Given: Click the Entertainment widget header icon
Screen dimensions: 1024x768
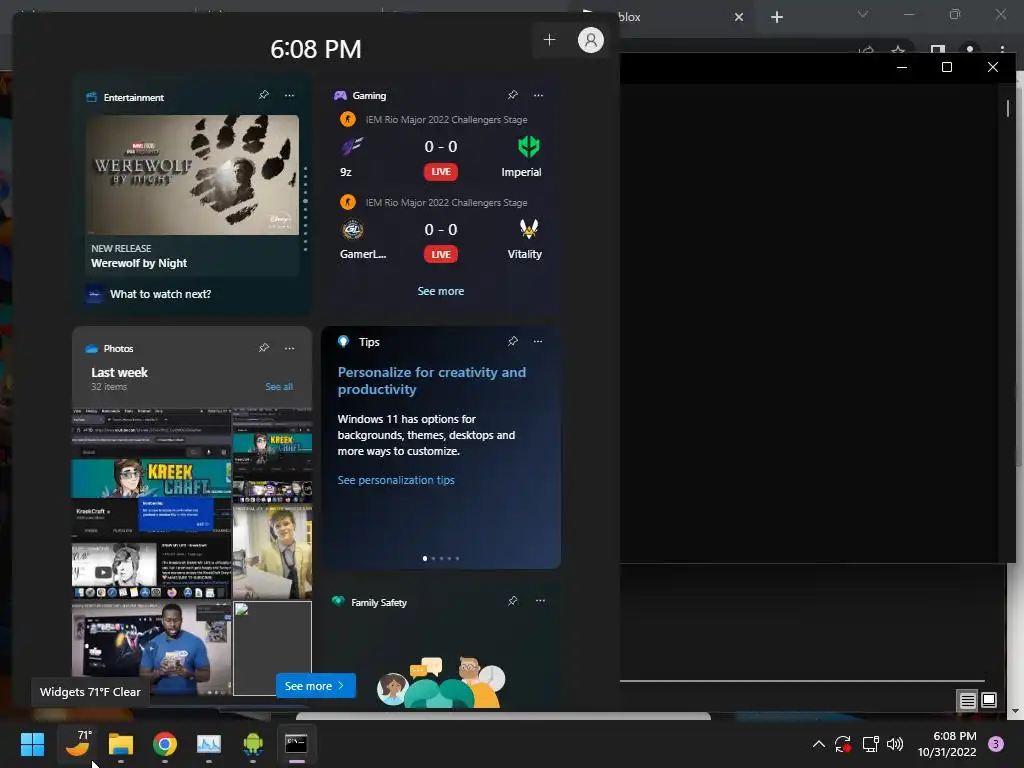Looking at the screenshot, I should (91, 97).
